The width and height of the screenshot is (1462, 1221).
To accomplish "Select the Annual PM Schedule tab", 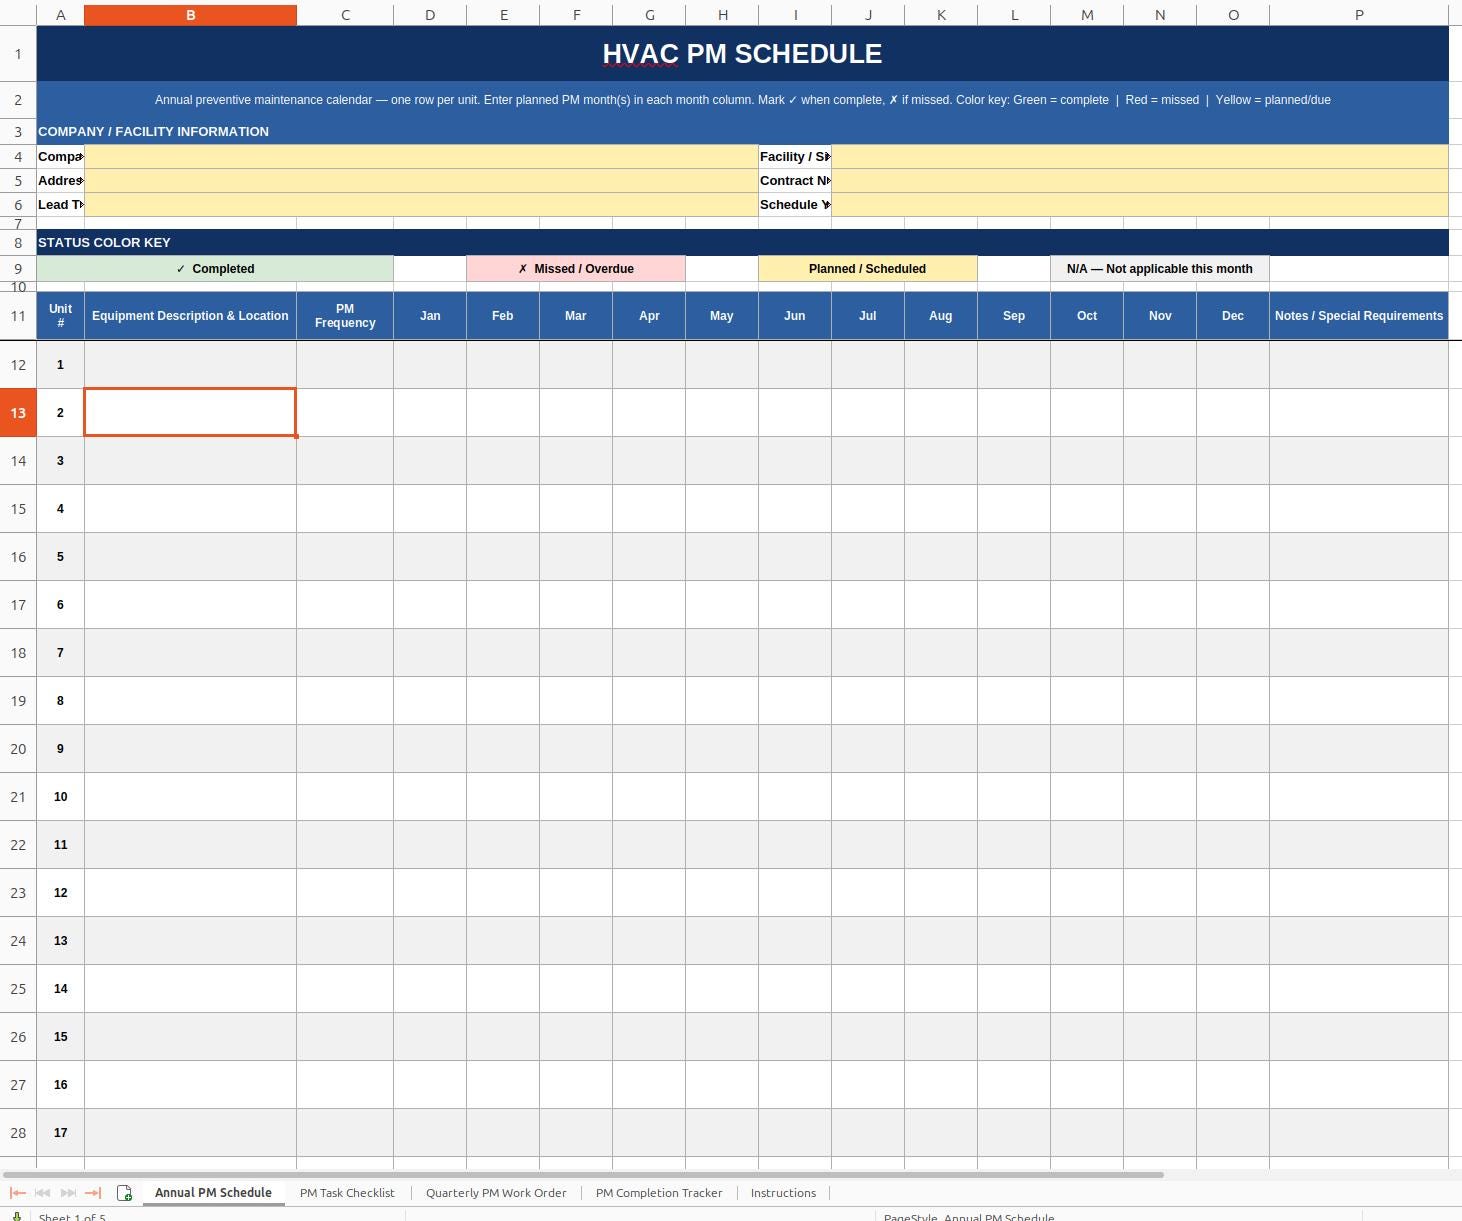I will [213, 1193].
